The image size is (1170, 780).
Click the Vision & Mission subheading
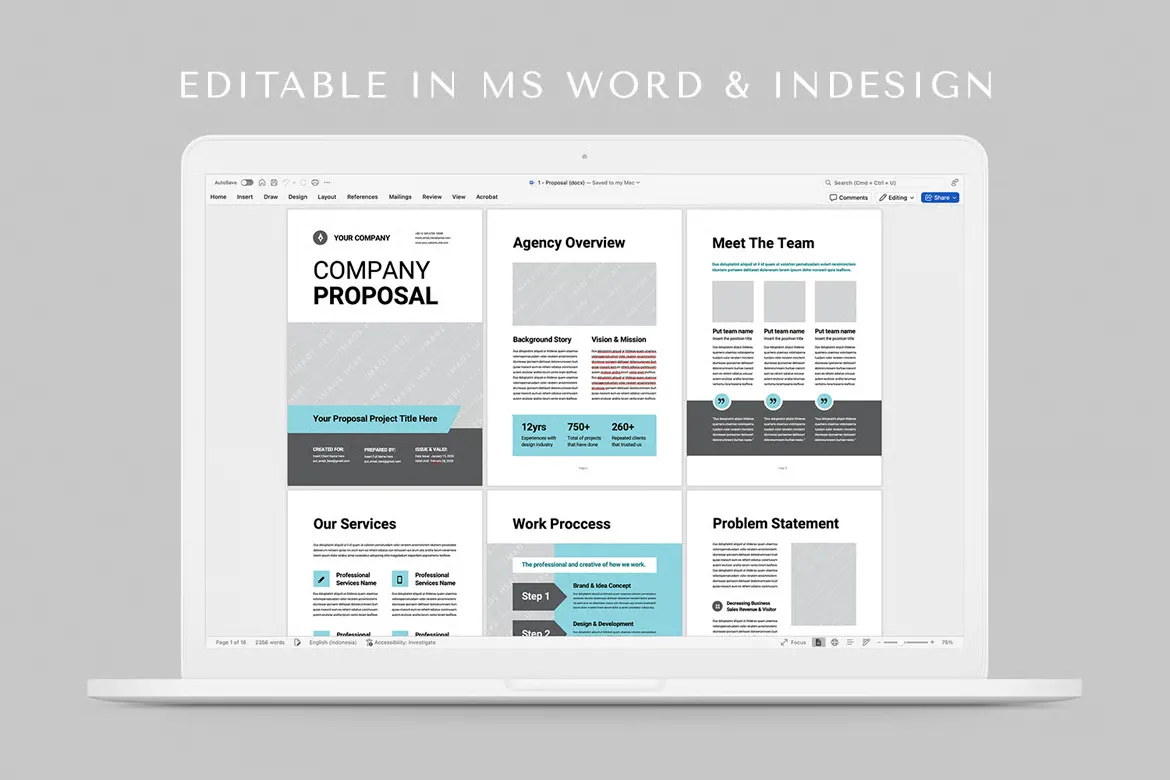[x=619, y=340]
